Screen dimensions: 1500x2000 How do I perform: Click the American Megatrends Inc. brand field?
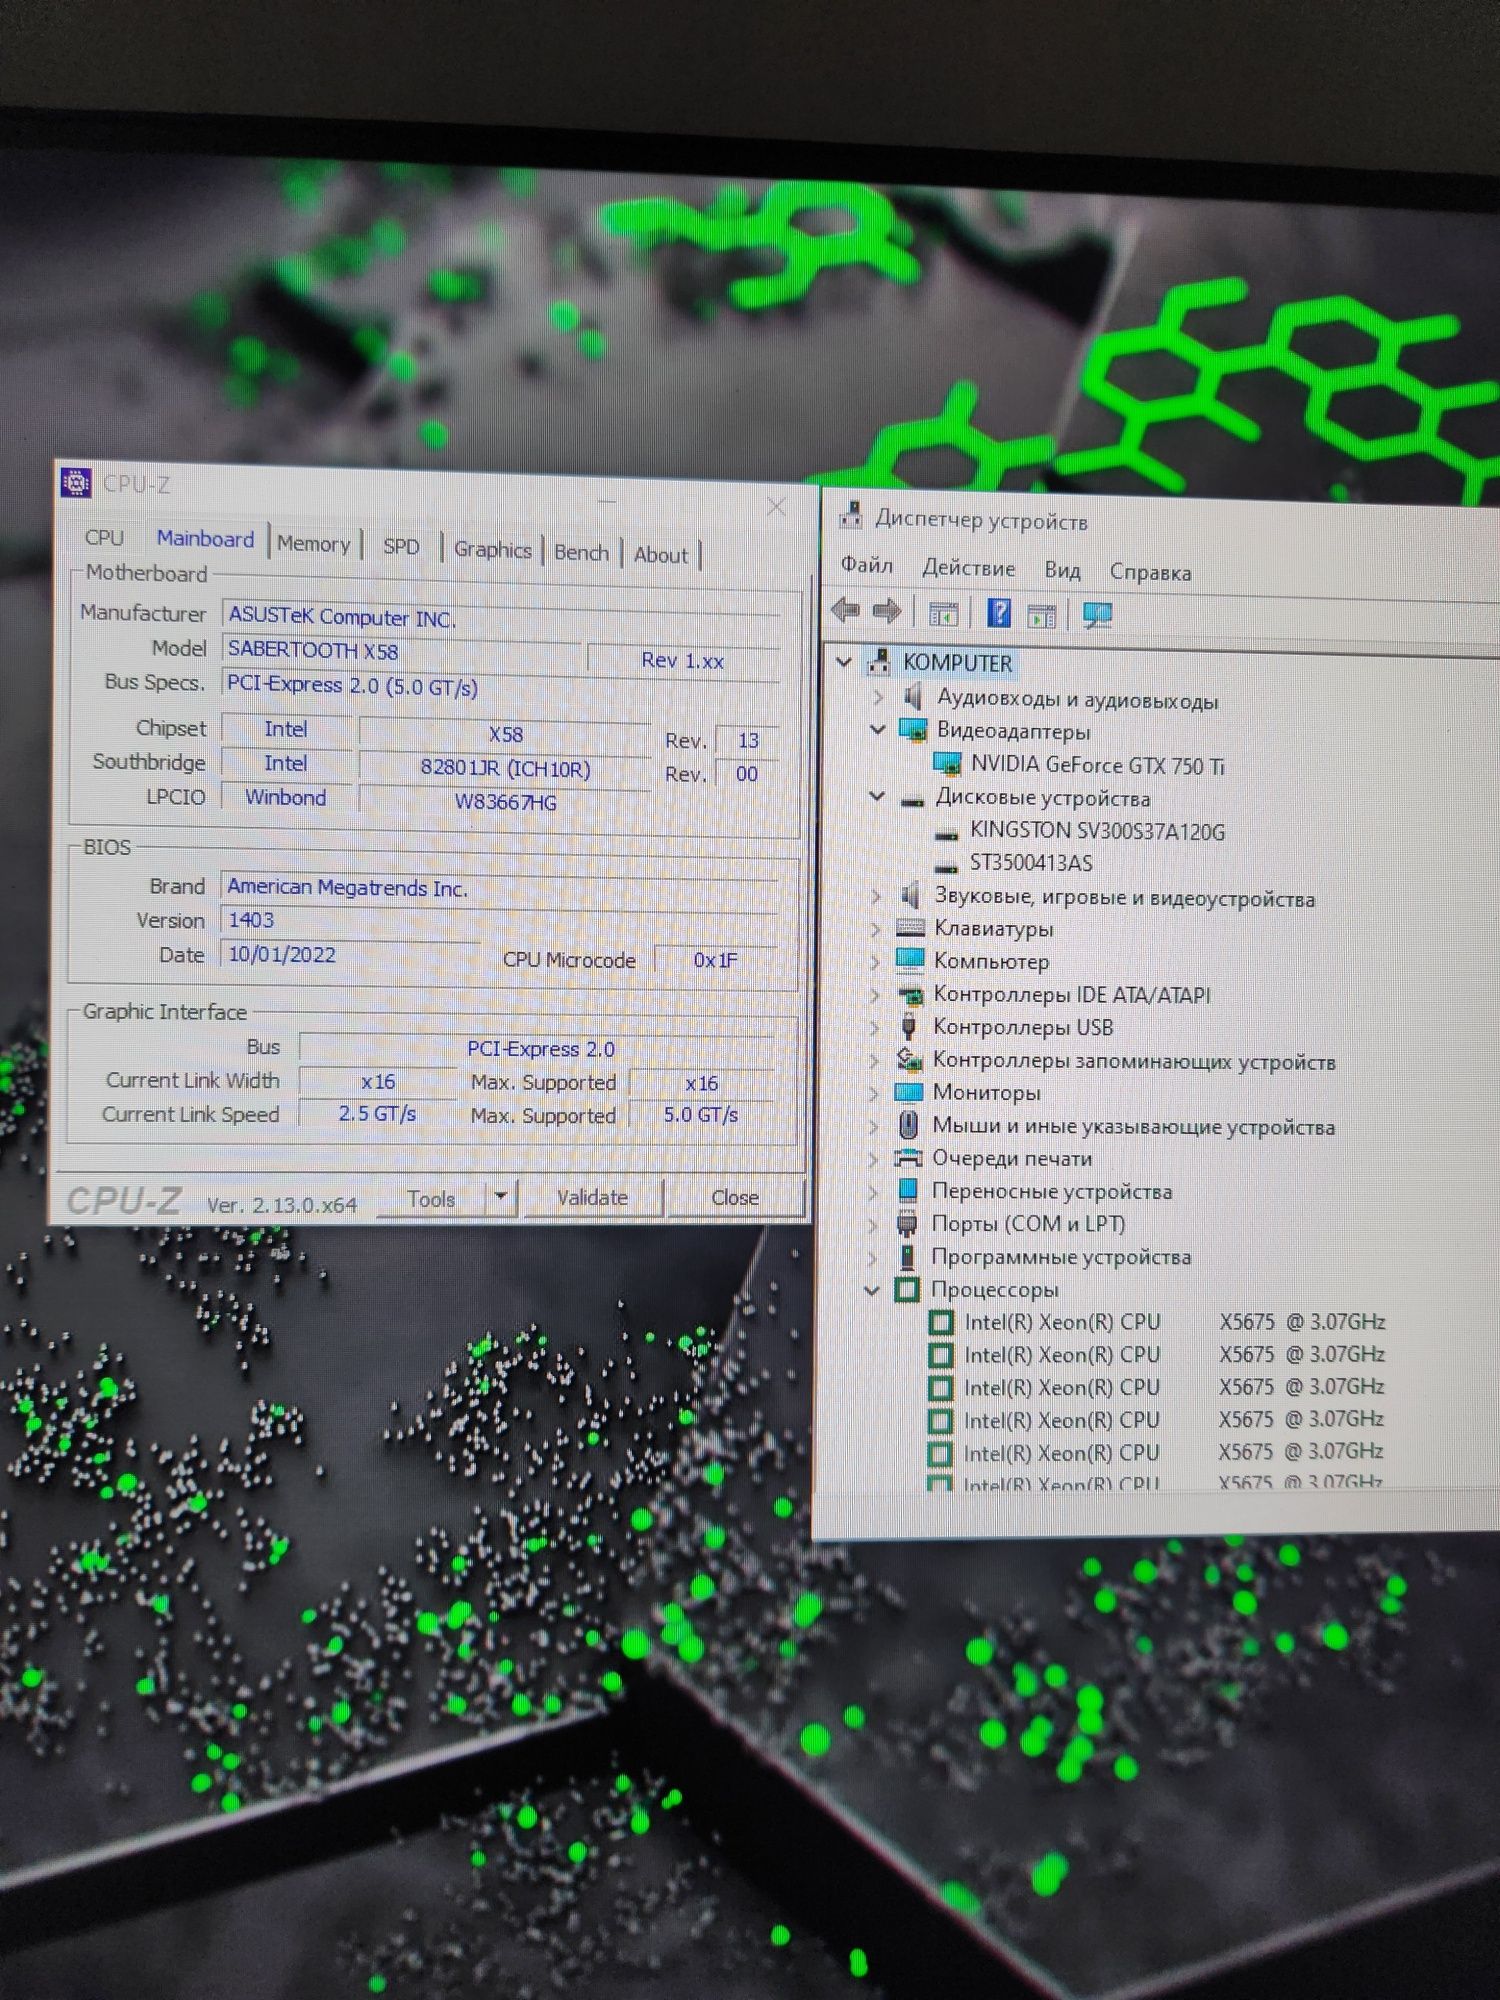pyautogui.click(x=498, y=887)
